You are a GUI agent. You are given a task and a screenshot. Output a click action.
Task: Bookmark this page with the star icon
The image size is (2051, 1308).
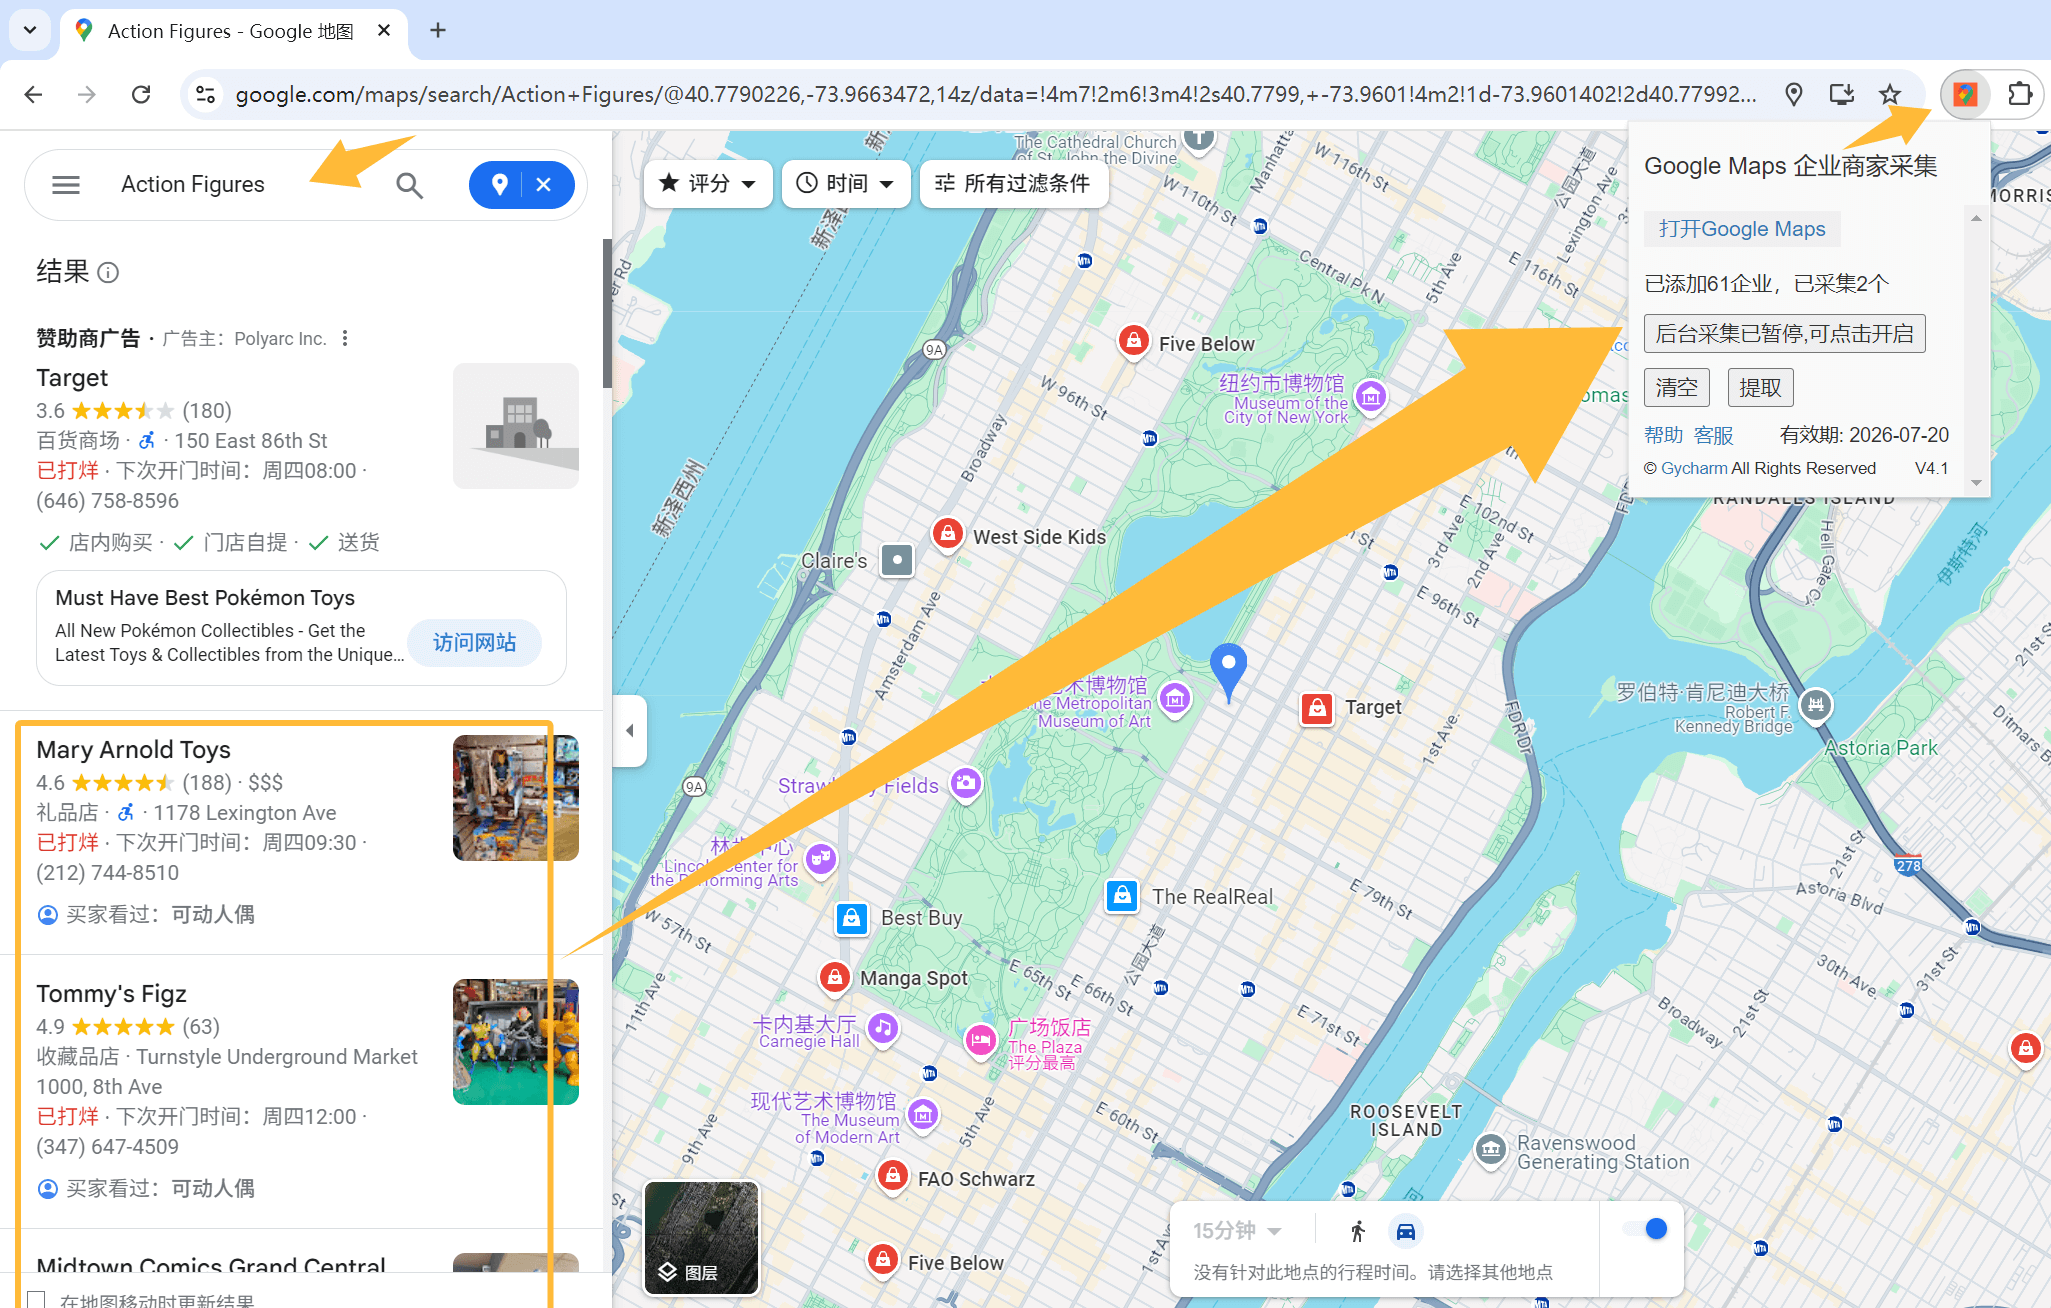[1889, 94]
